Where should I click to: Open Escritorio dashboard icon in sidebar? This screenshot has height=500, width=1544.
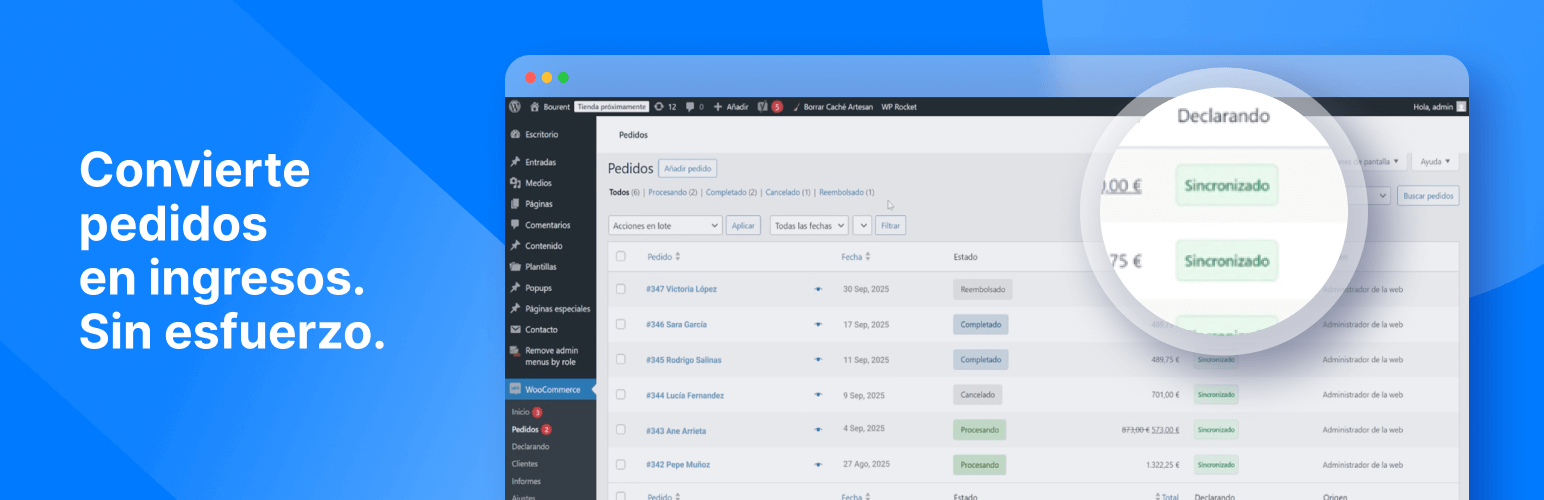(x=515, y=134)
